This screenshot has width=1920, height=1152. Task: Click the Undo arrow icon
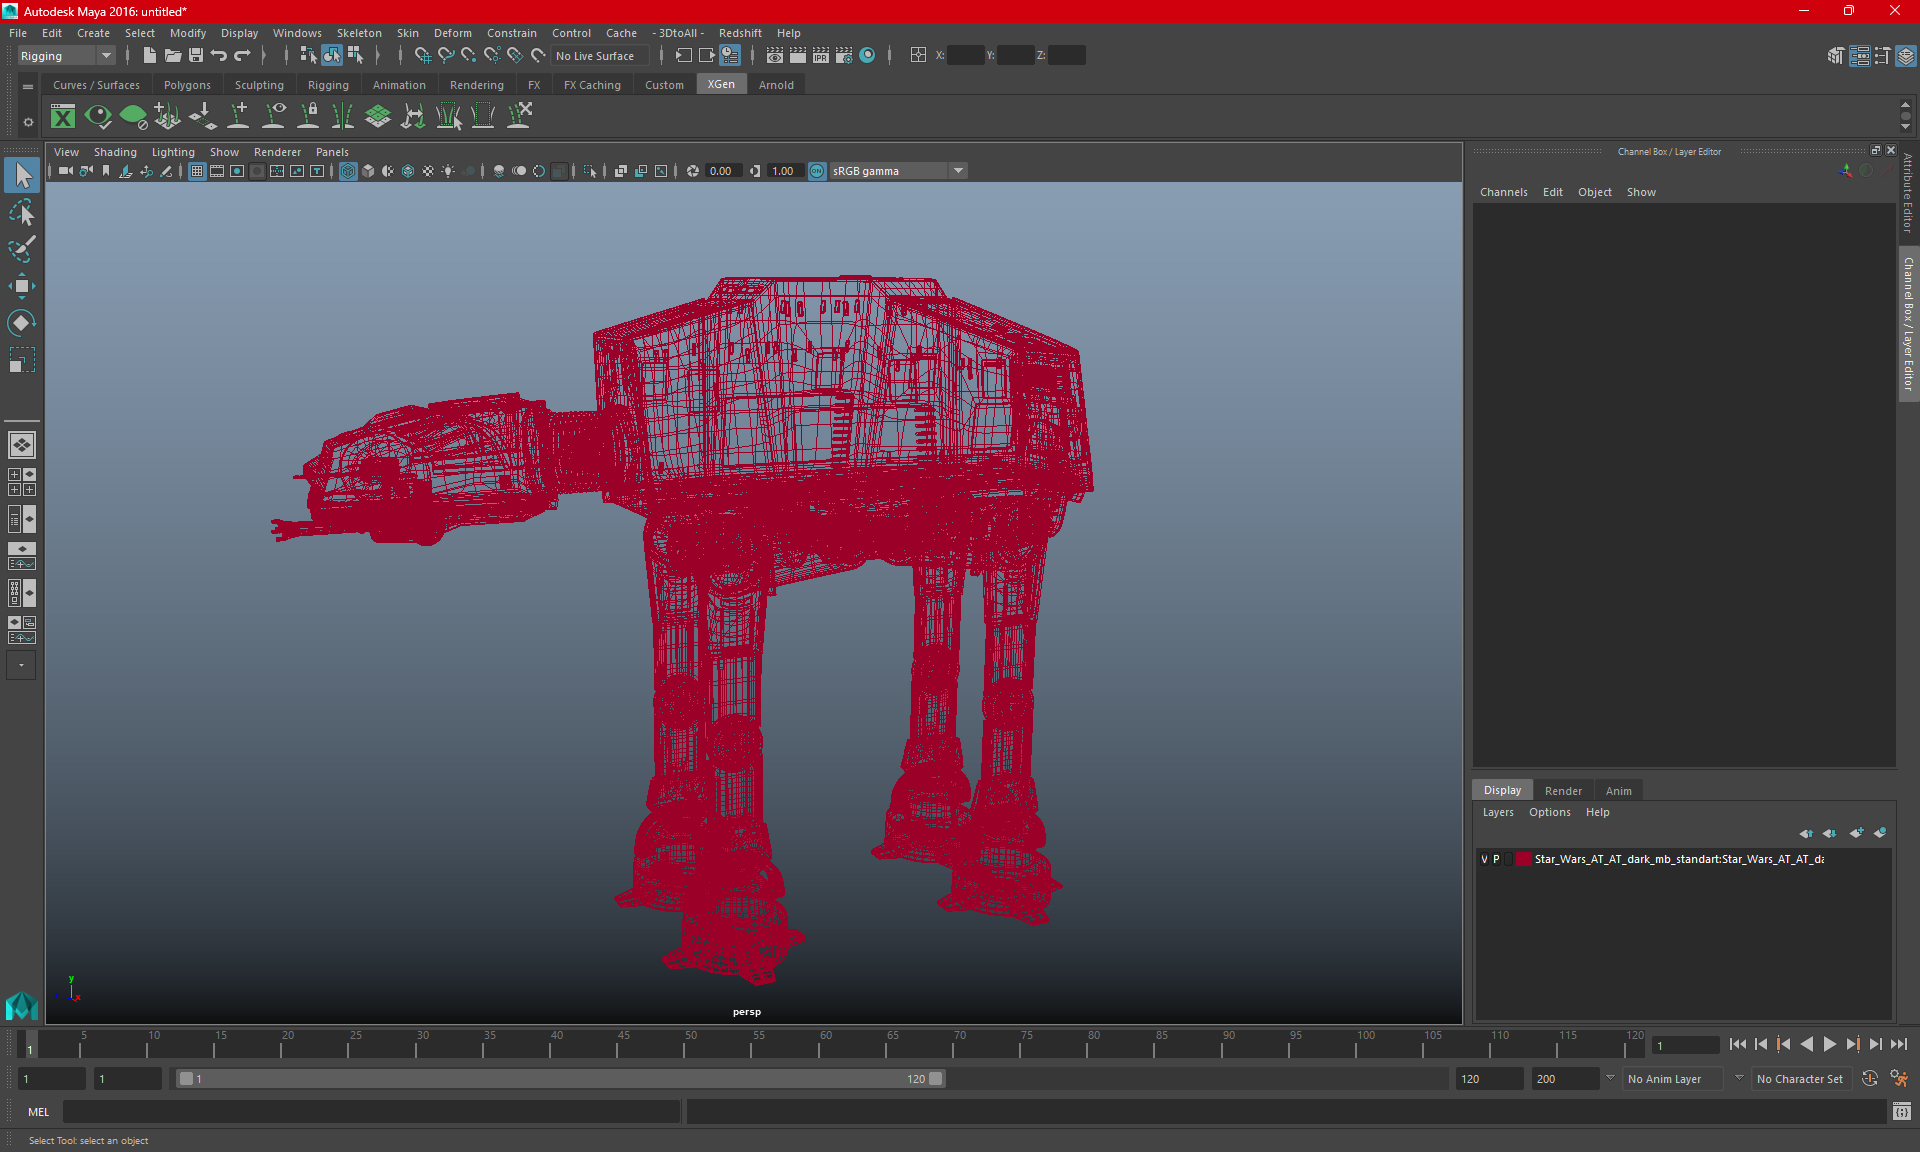click(x=219, y=56)
